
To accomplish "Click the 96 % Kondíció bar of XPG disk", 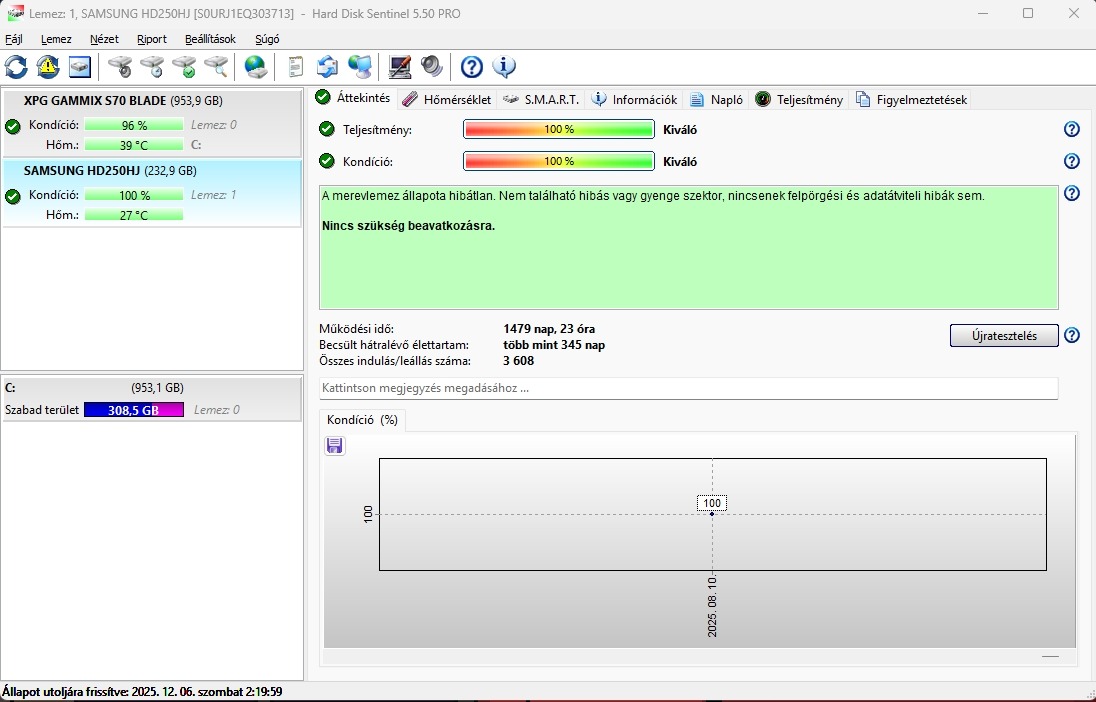I will pyautogui.click(x=134, y=125).
